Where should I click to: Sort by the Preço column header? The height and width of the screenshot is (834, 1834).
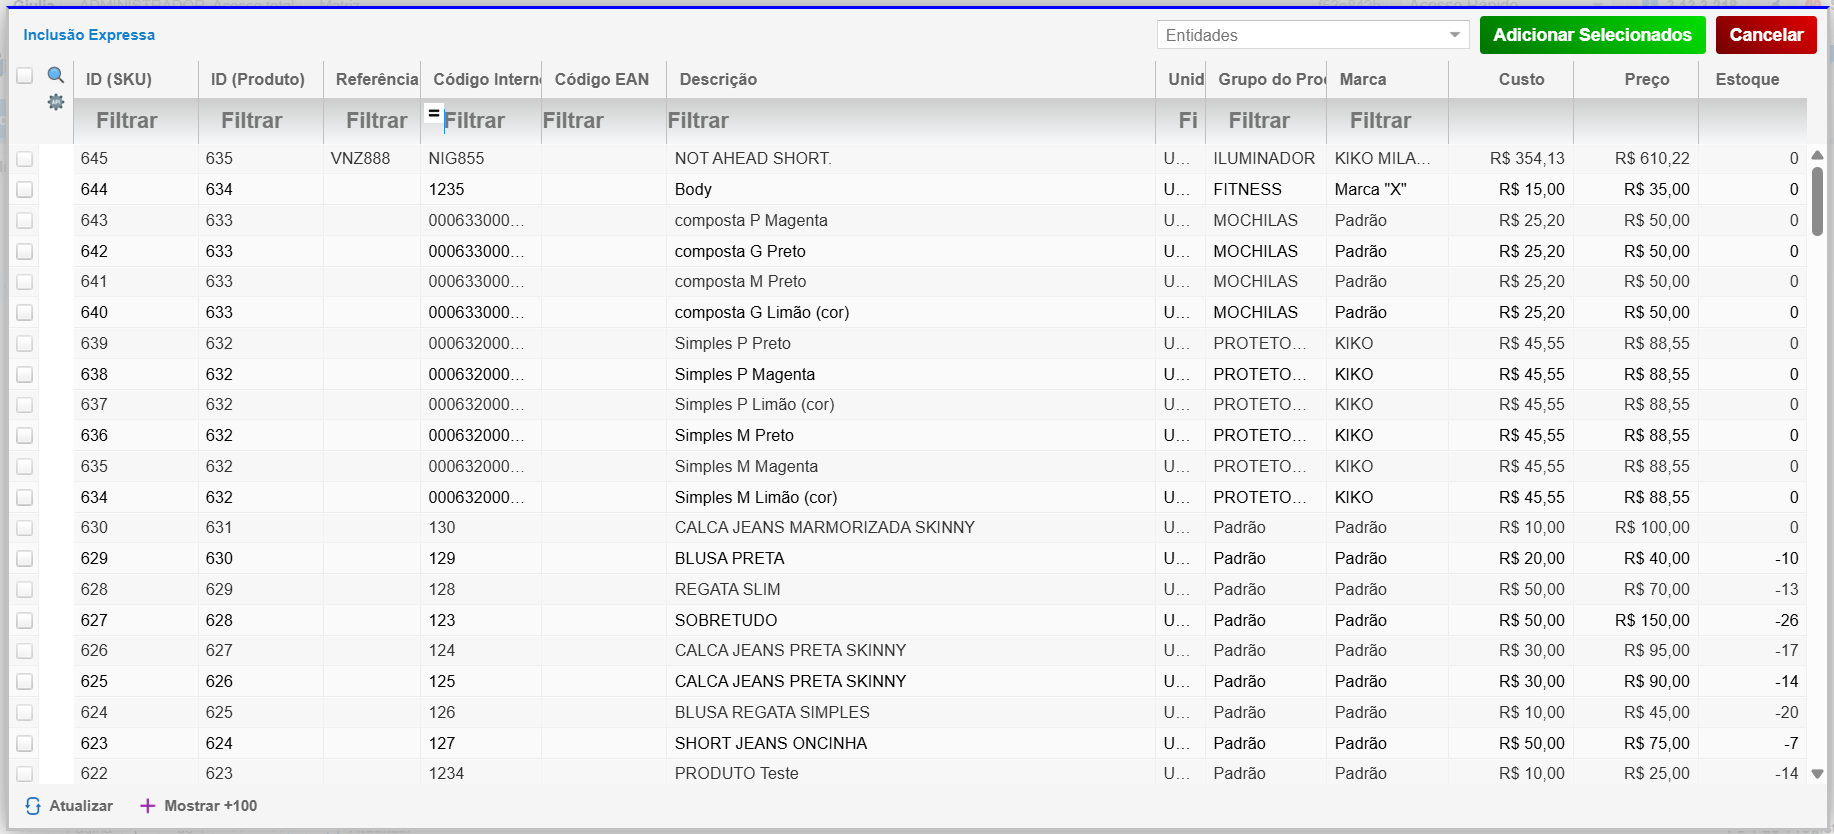click(x=1646, y=79)
